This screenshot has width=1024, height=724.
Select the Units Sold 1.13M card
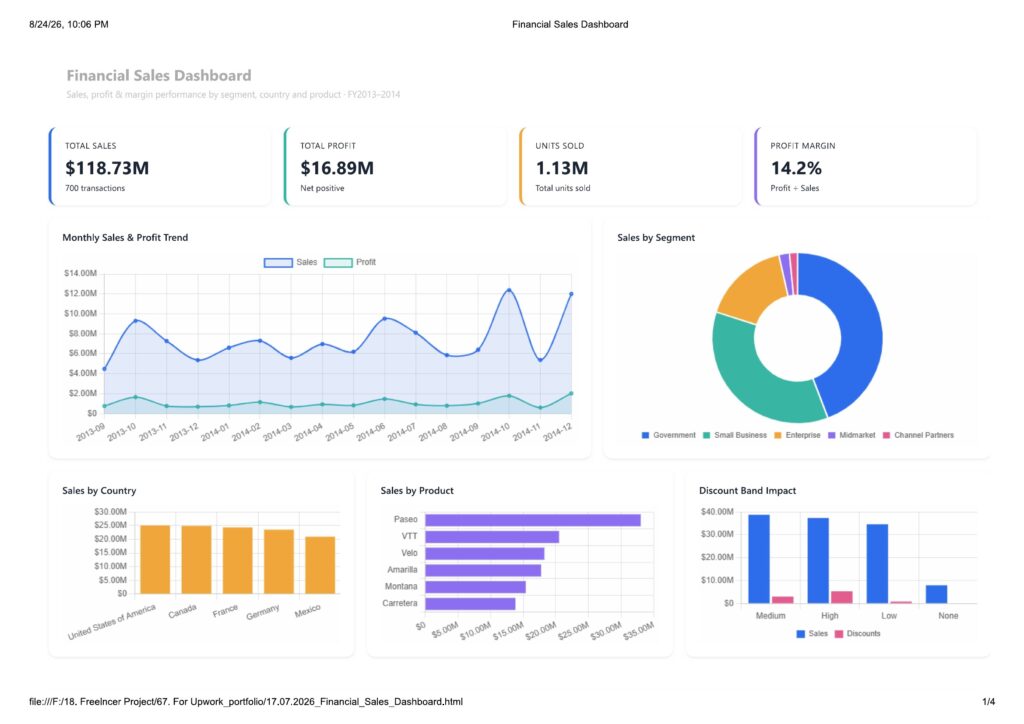[630, 166]
